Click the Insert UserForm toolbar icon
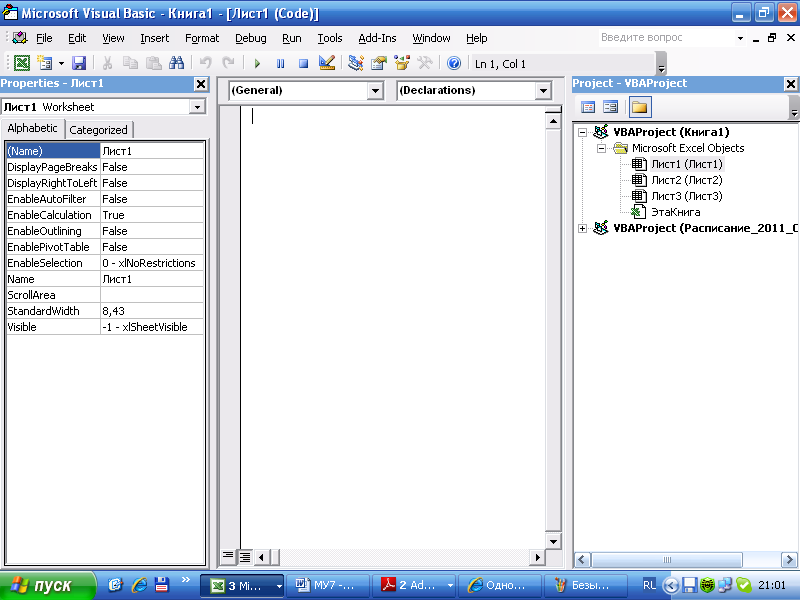800x600 pixels. pos(45,63)
